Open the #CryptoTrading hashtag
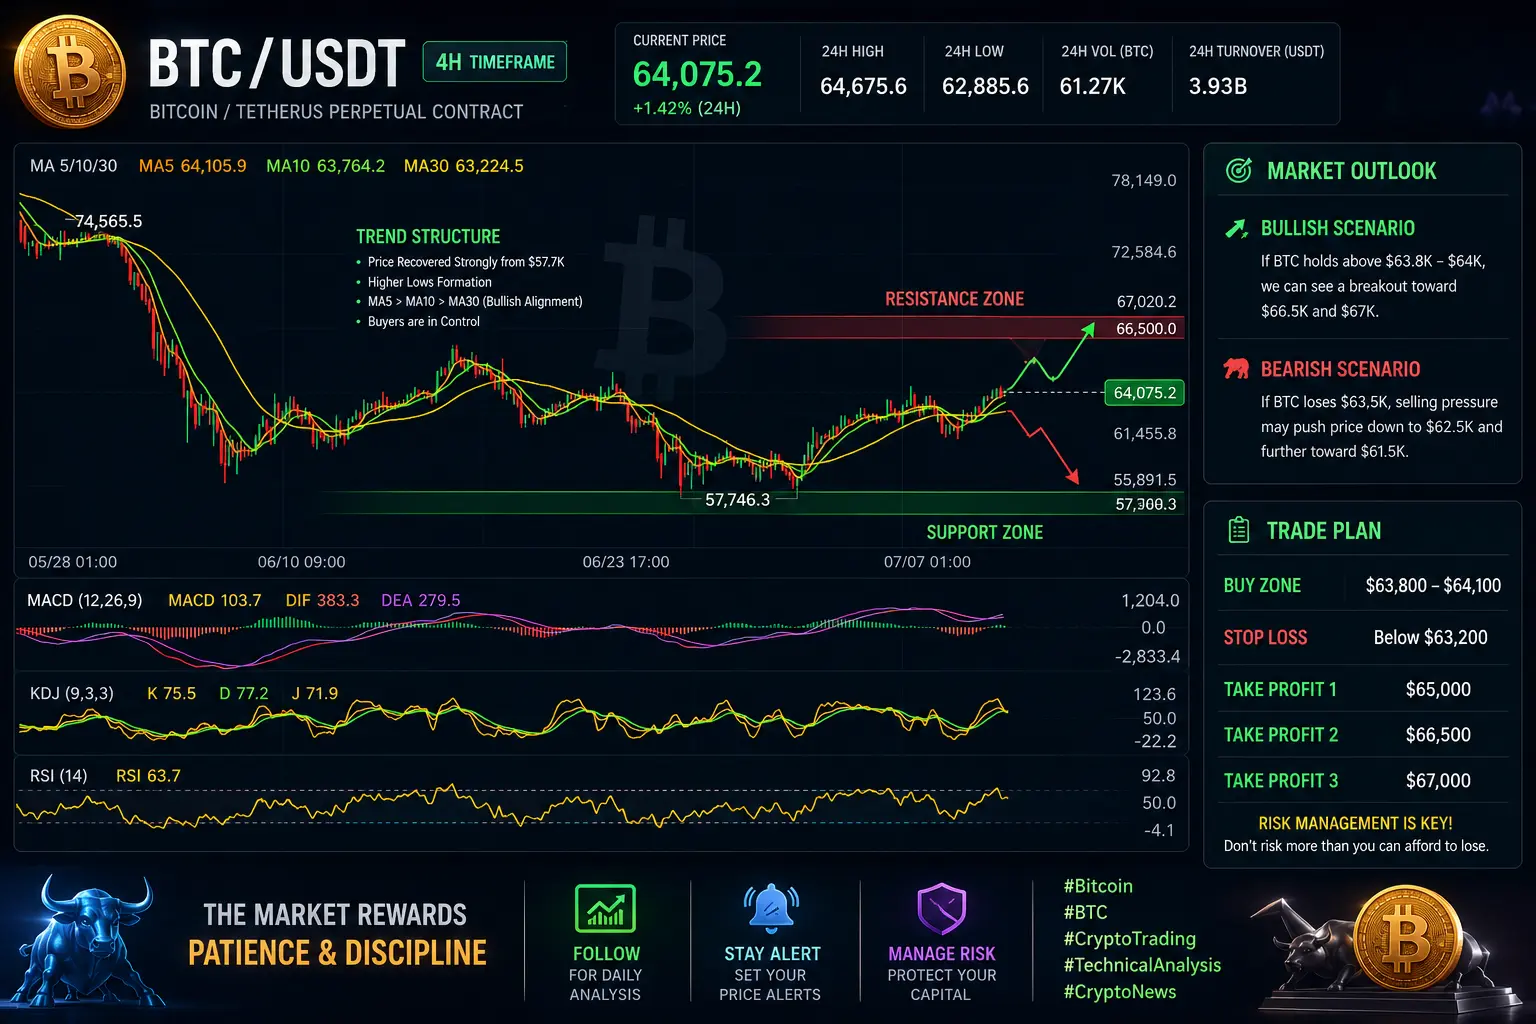This screenshot has width=1536, height=1024. tap(1129, 939)
